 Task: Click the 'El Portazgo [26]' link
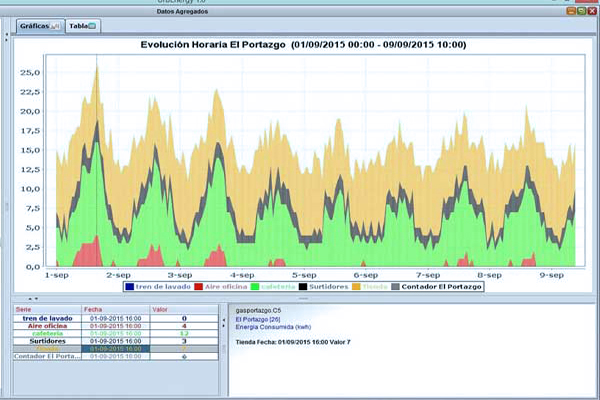point(258,319)
